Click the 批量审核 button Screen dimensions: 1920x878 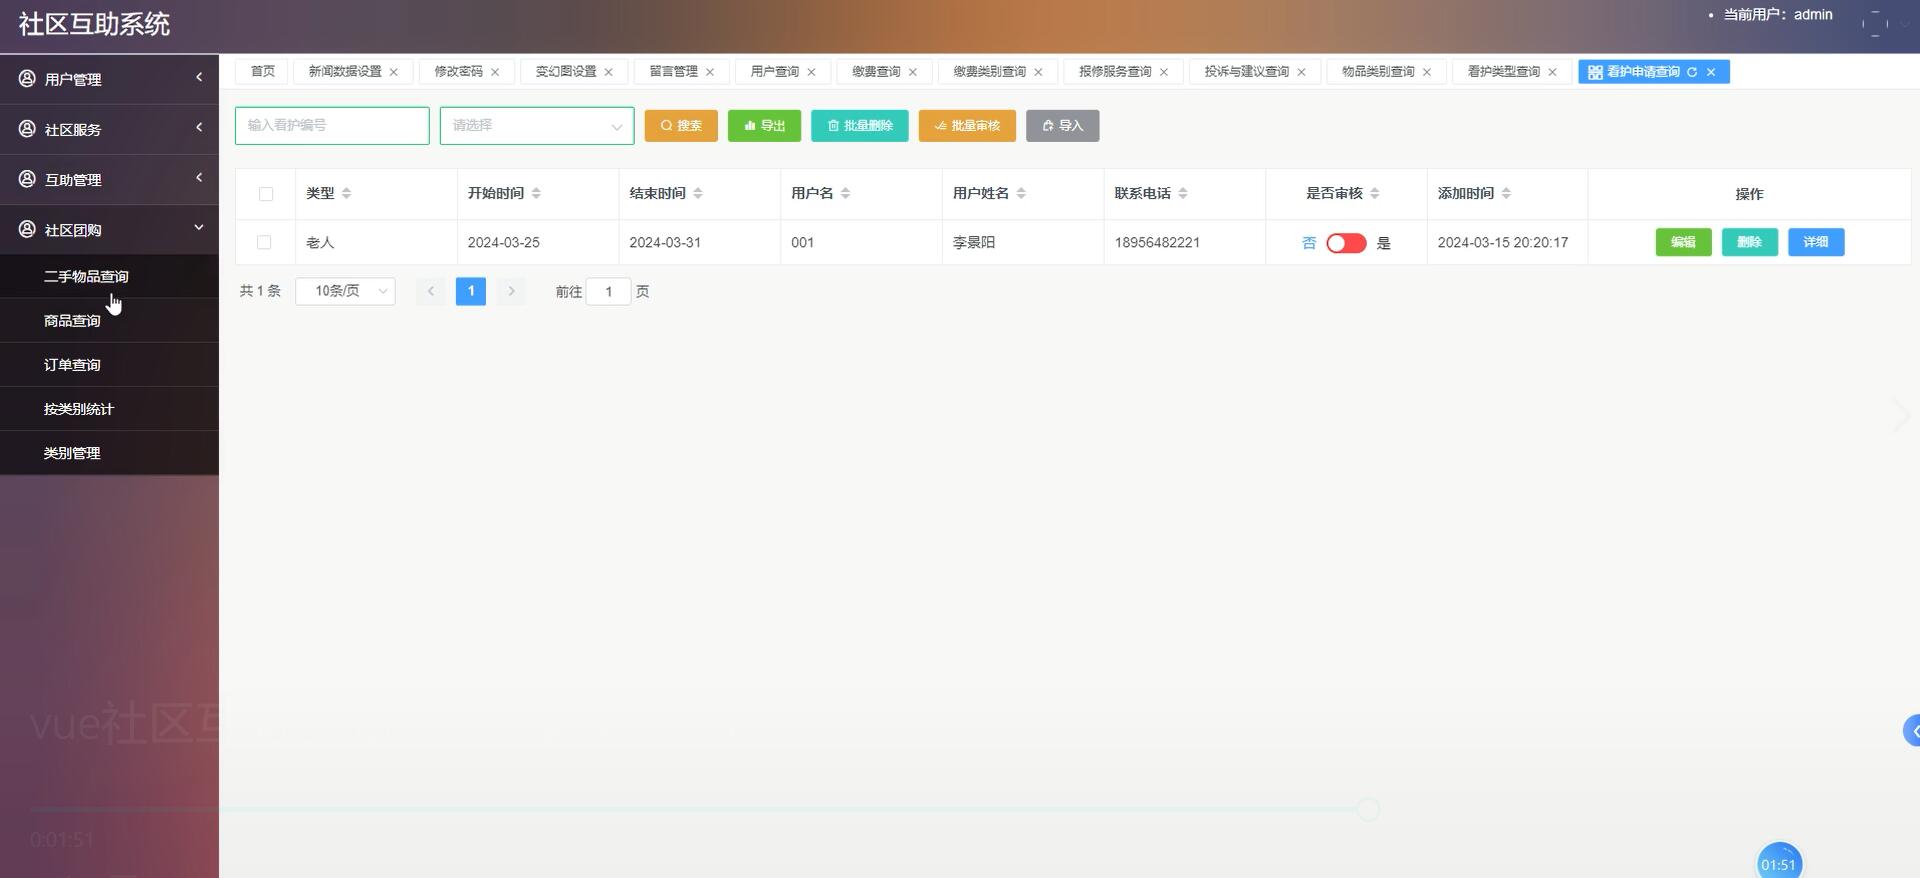click(x=967, y=126)
